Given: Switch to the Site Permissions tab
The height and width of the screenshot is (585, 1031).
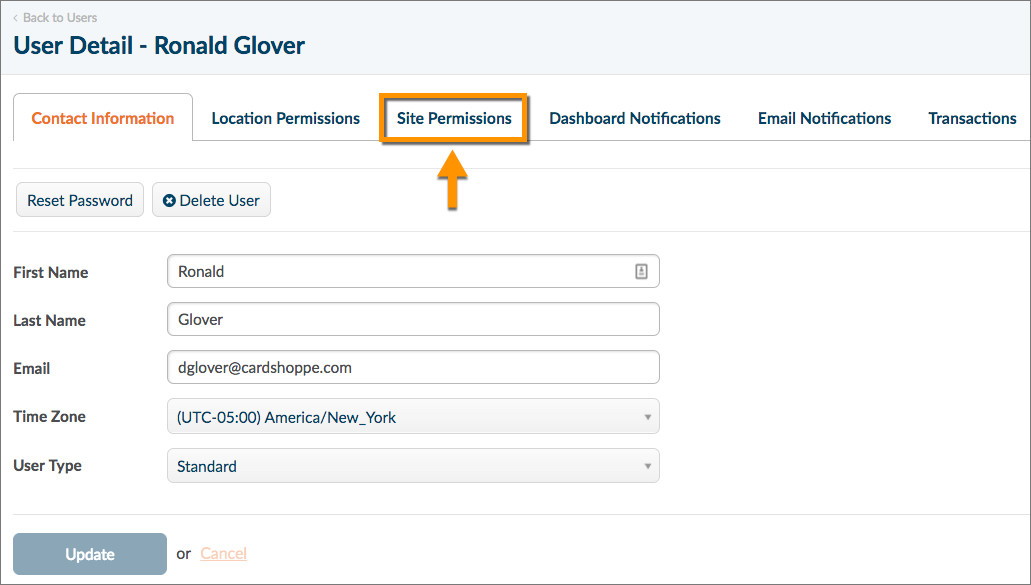Looking at the screenshot, I should [x=454, y=118].
